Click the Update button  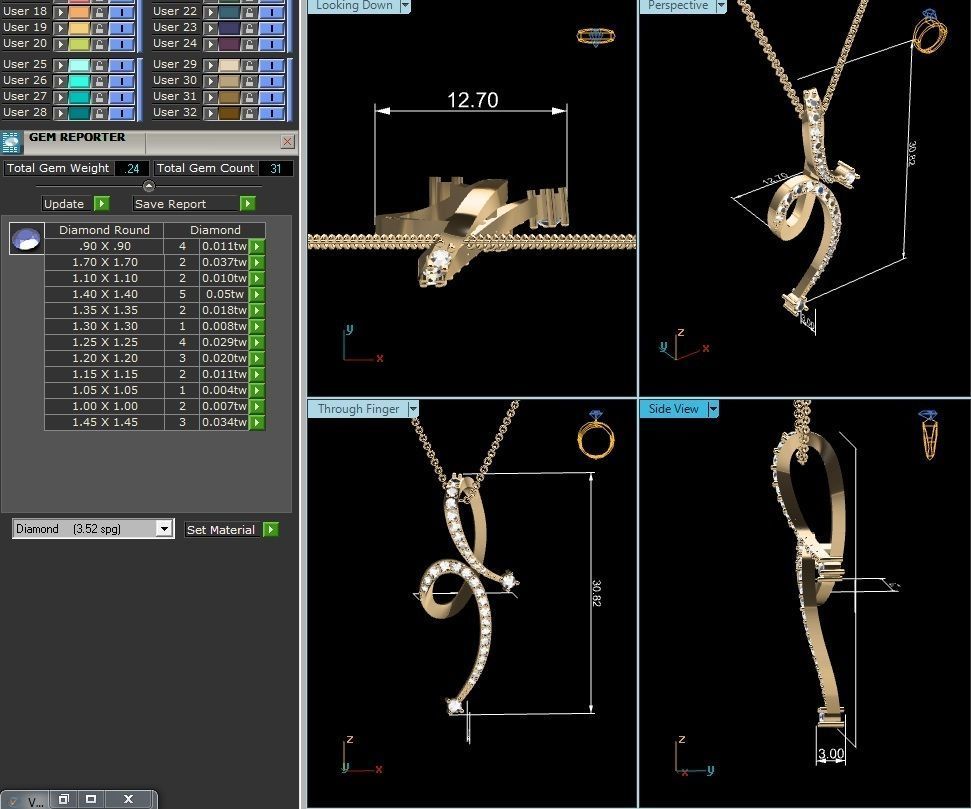[64, 204]
